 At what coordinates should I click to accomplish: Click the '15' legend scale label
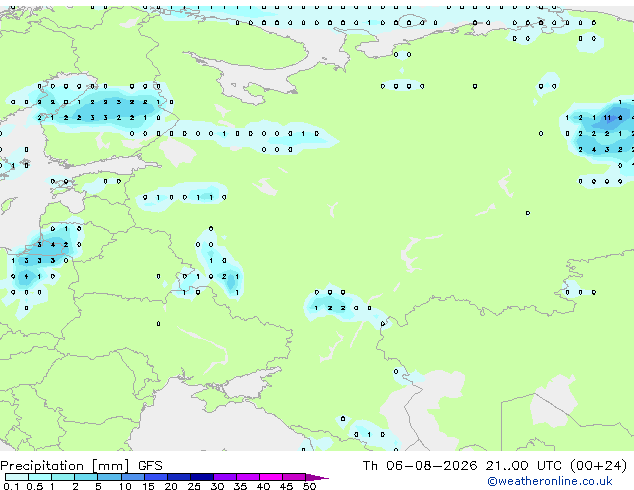click(x=148, y=486)
